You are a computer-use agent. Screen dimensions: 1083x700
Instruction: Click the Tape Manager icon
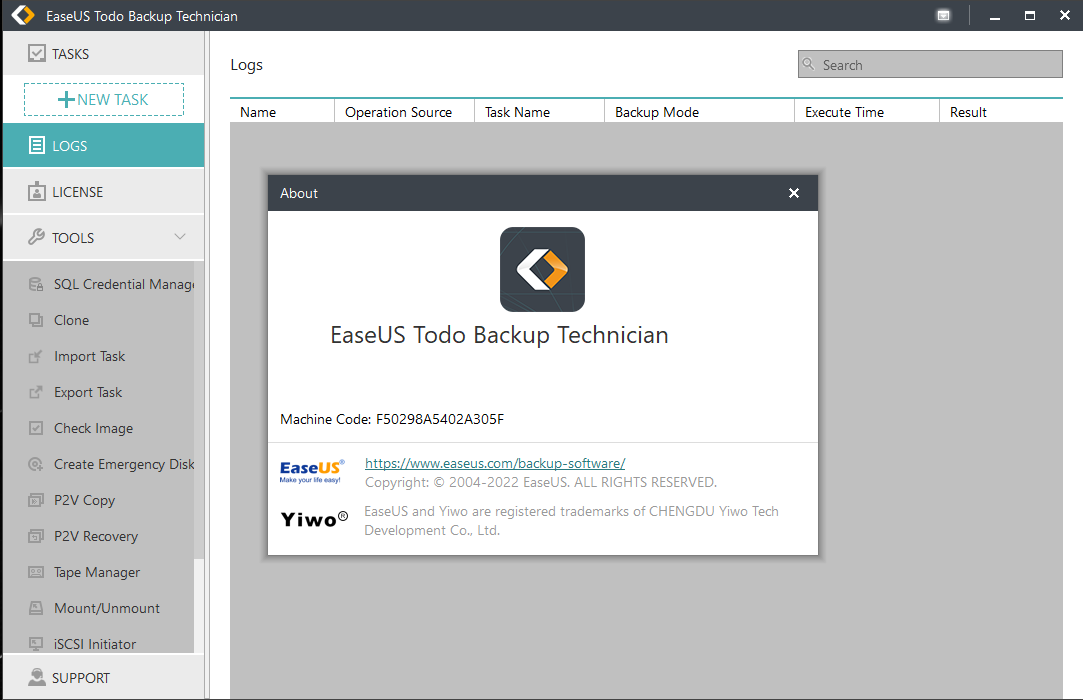(x=36, y=571)
